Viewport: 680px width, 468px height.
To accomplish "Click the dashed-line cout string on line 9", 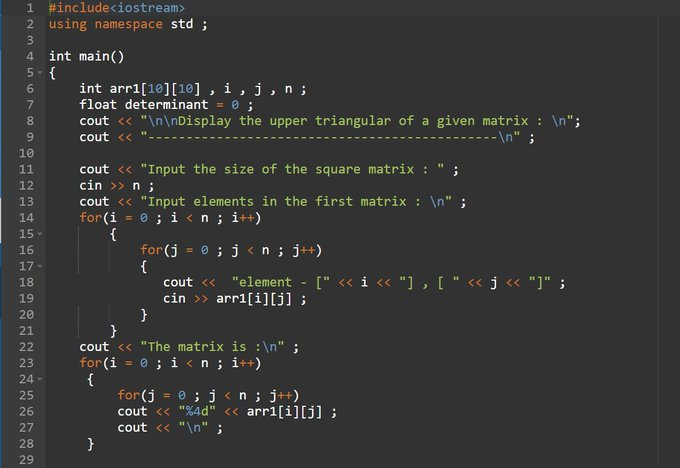I will pyautogui.click(x=330, y=137).
